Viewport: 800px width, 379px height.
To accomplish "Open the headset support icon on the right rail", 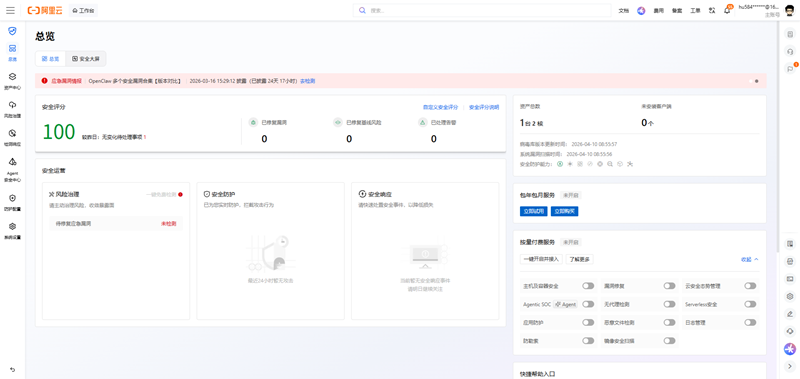I will coord(790,52).
